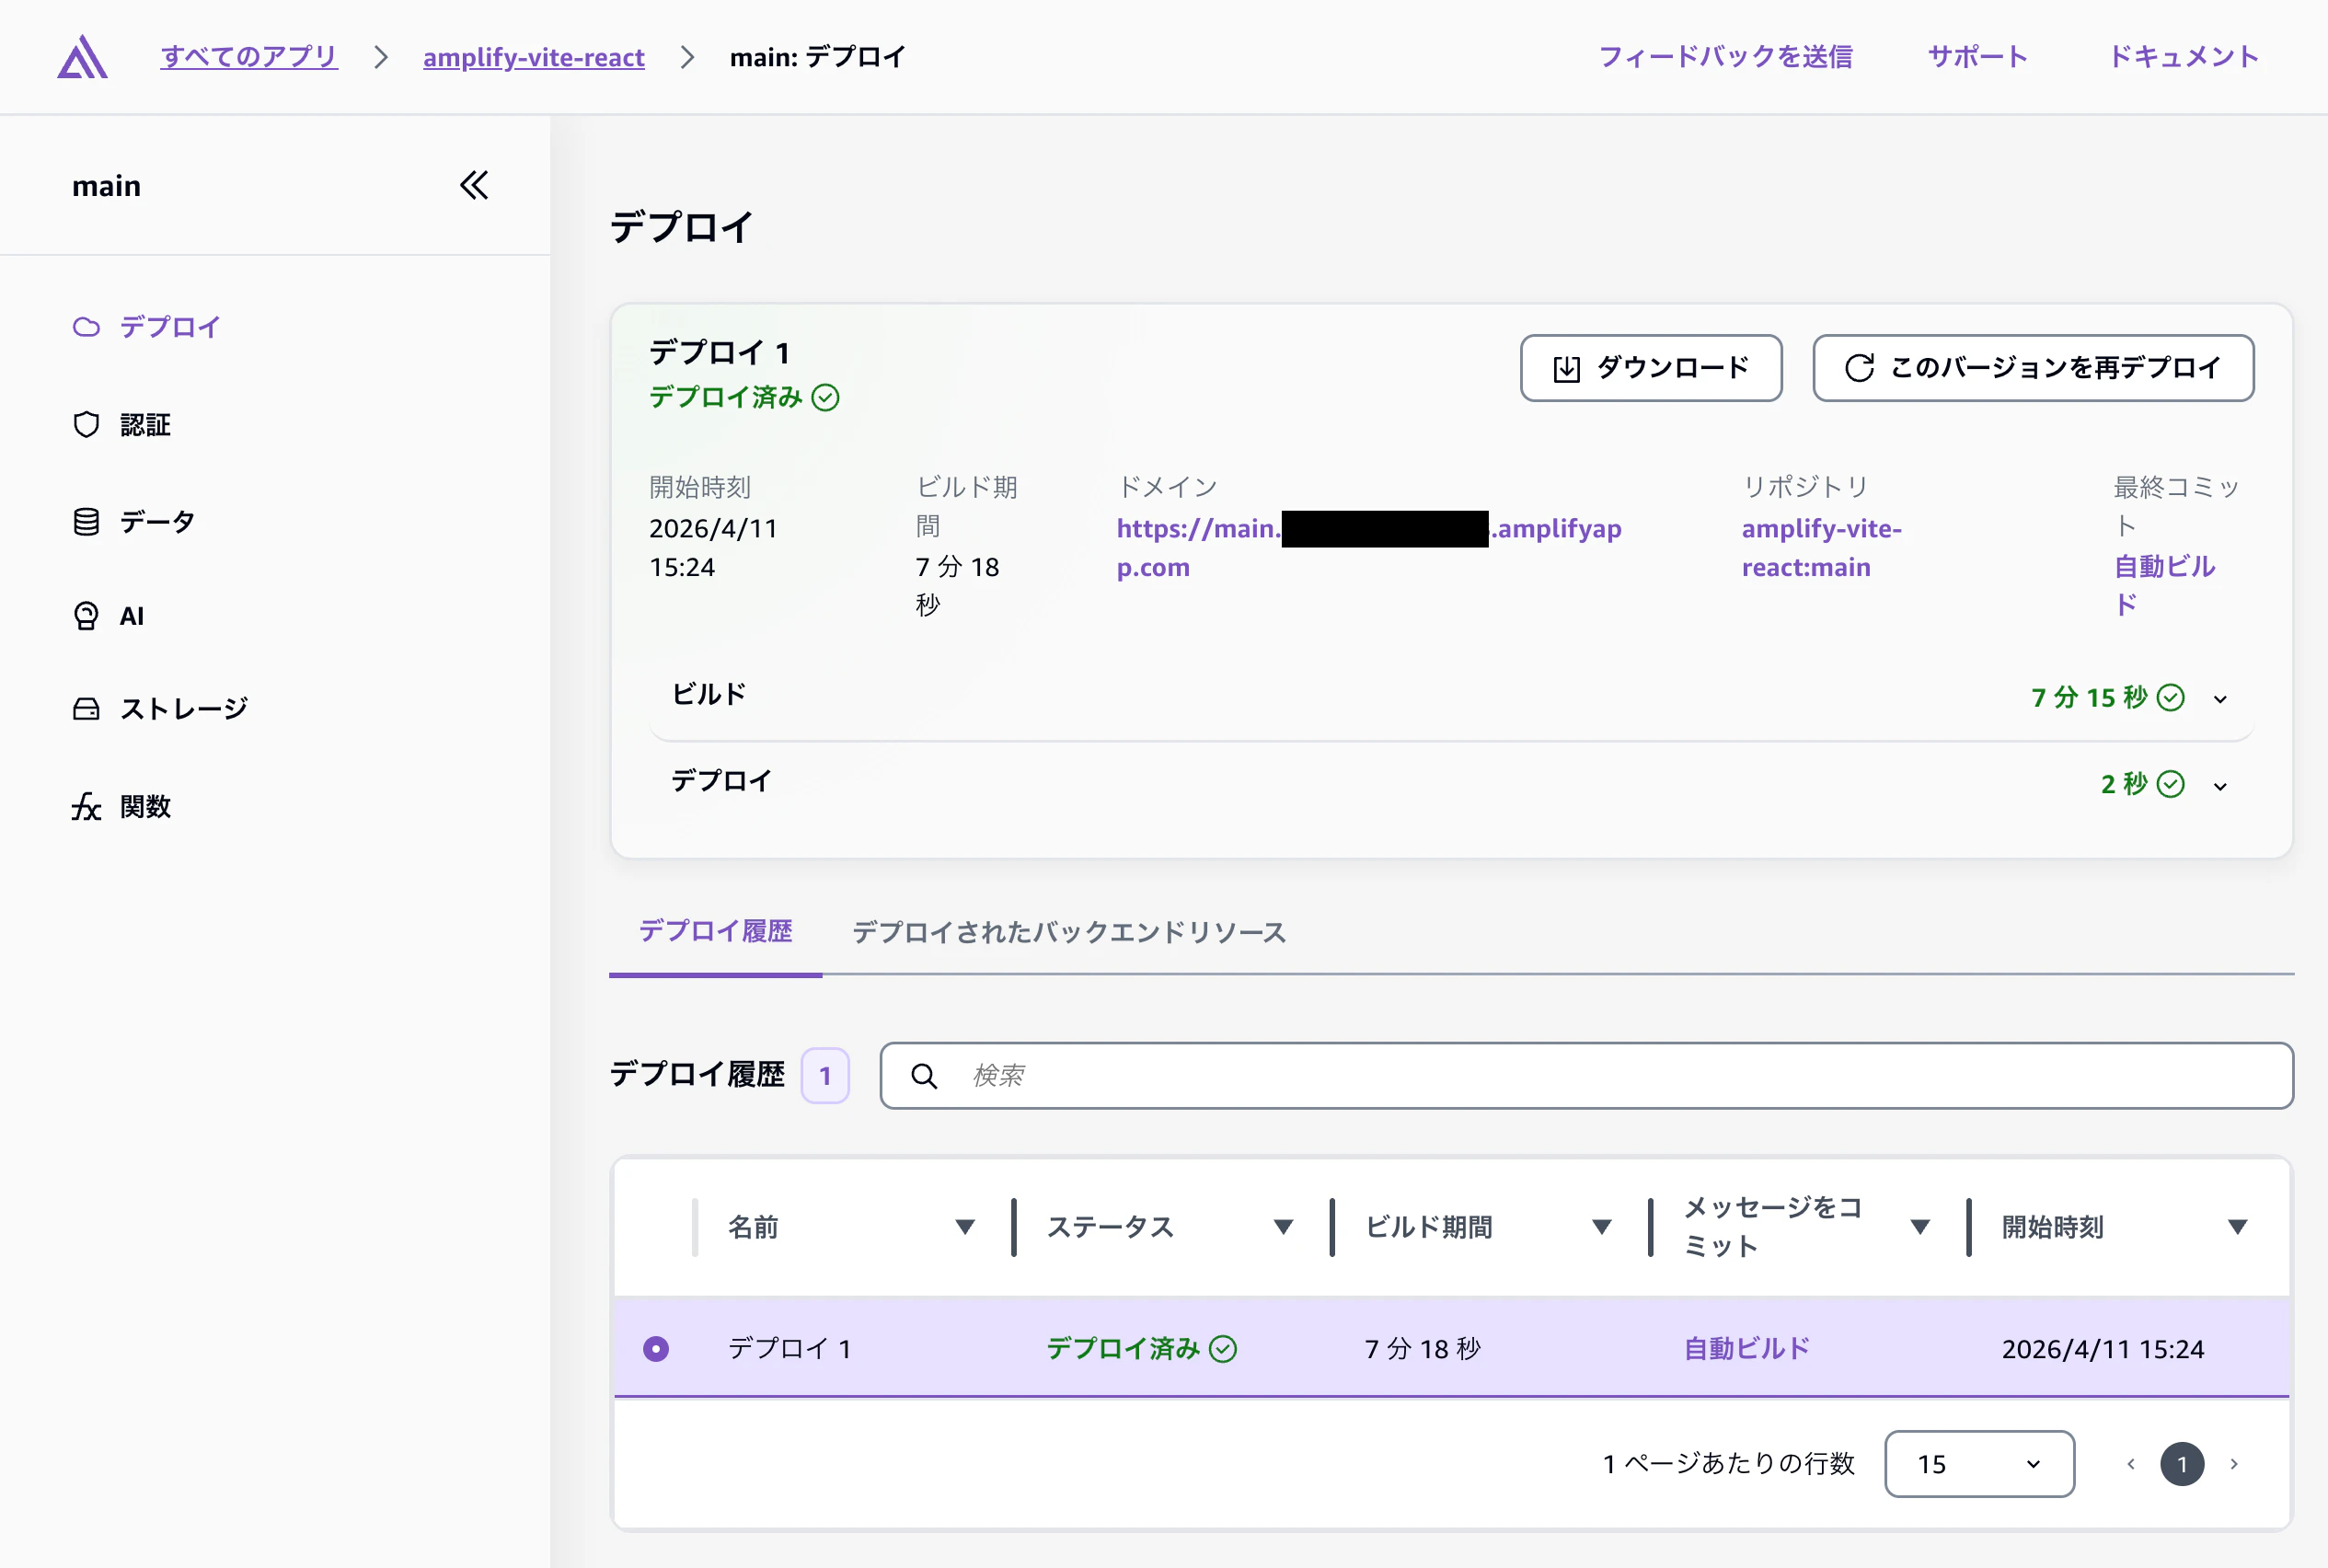Click page number 1 in pagination
This screenshot has height=1568, width=2328.
tap(2182, 1464)
